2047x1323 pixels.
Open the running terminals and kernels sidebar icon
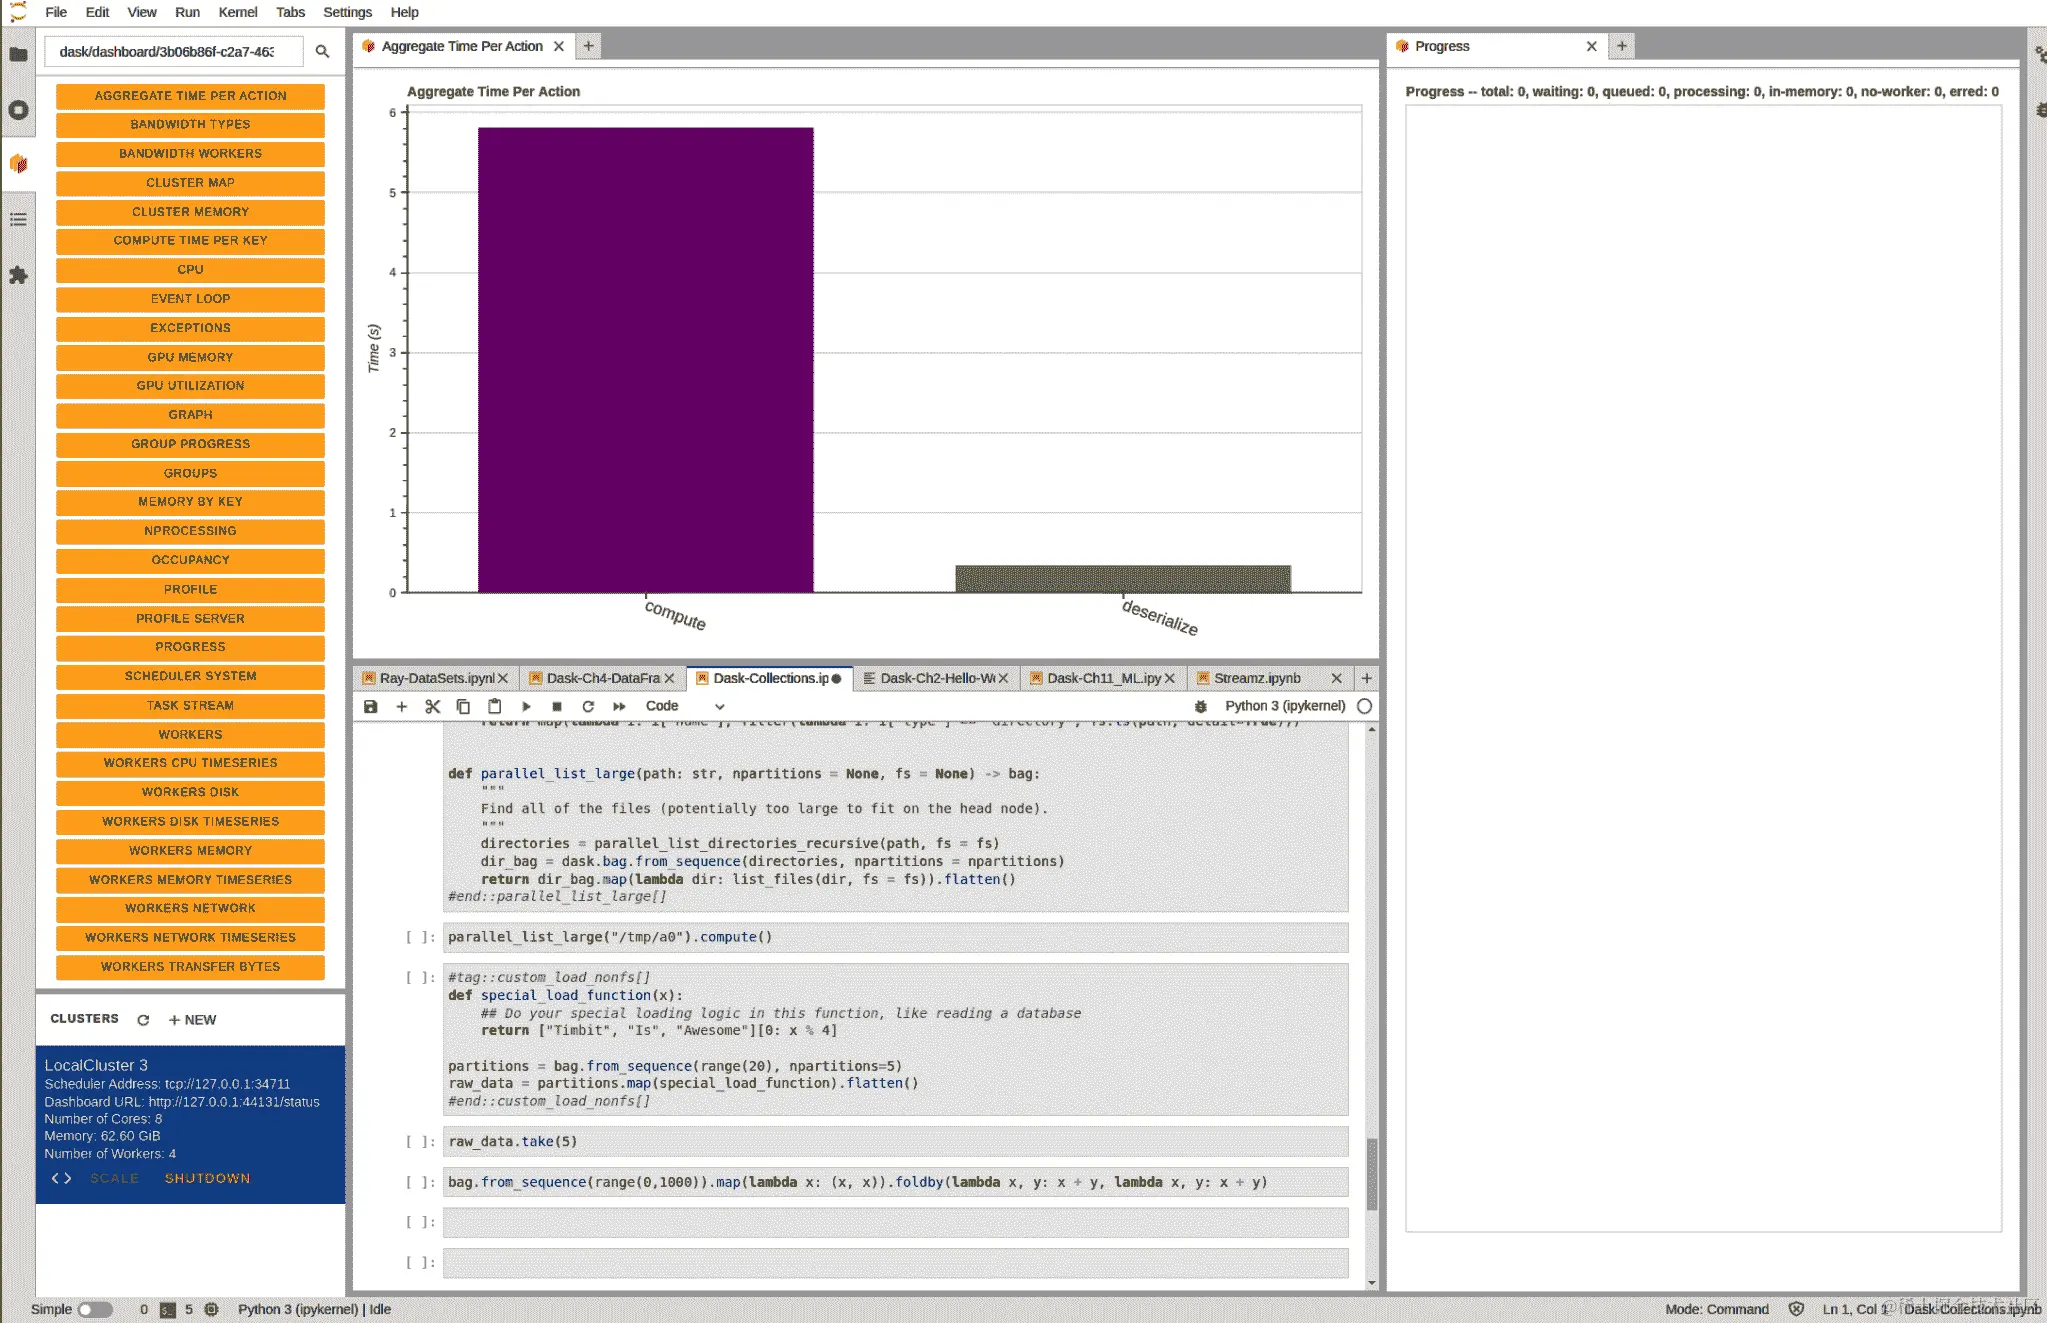coord(18,110)
